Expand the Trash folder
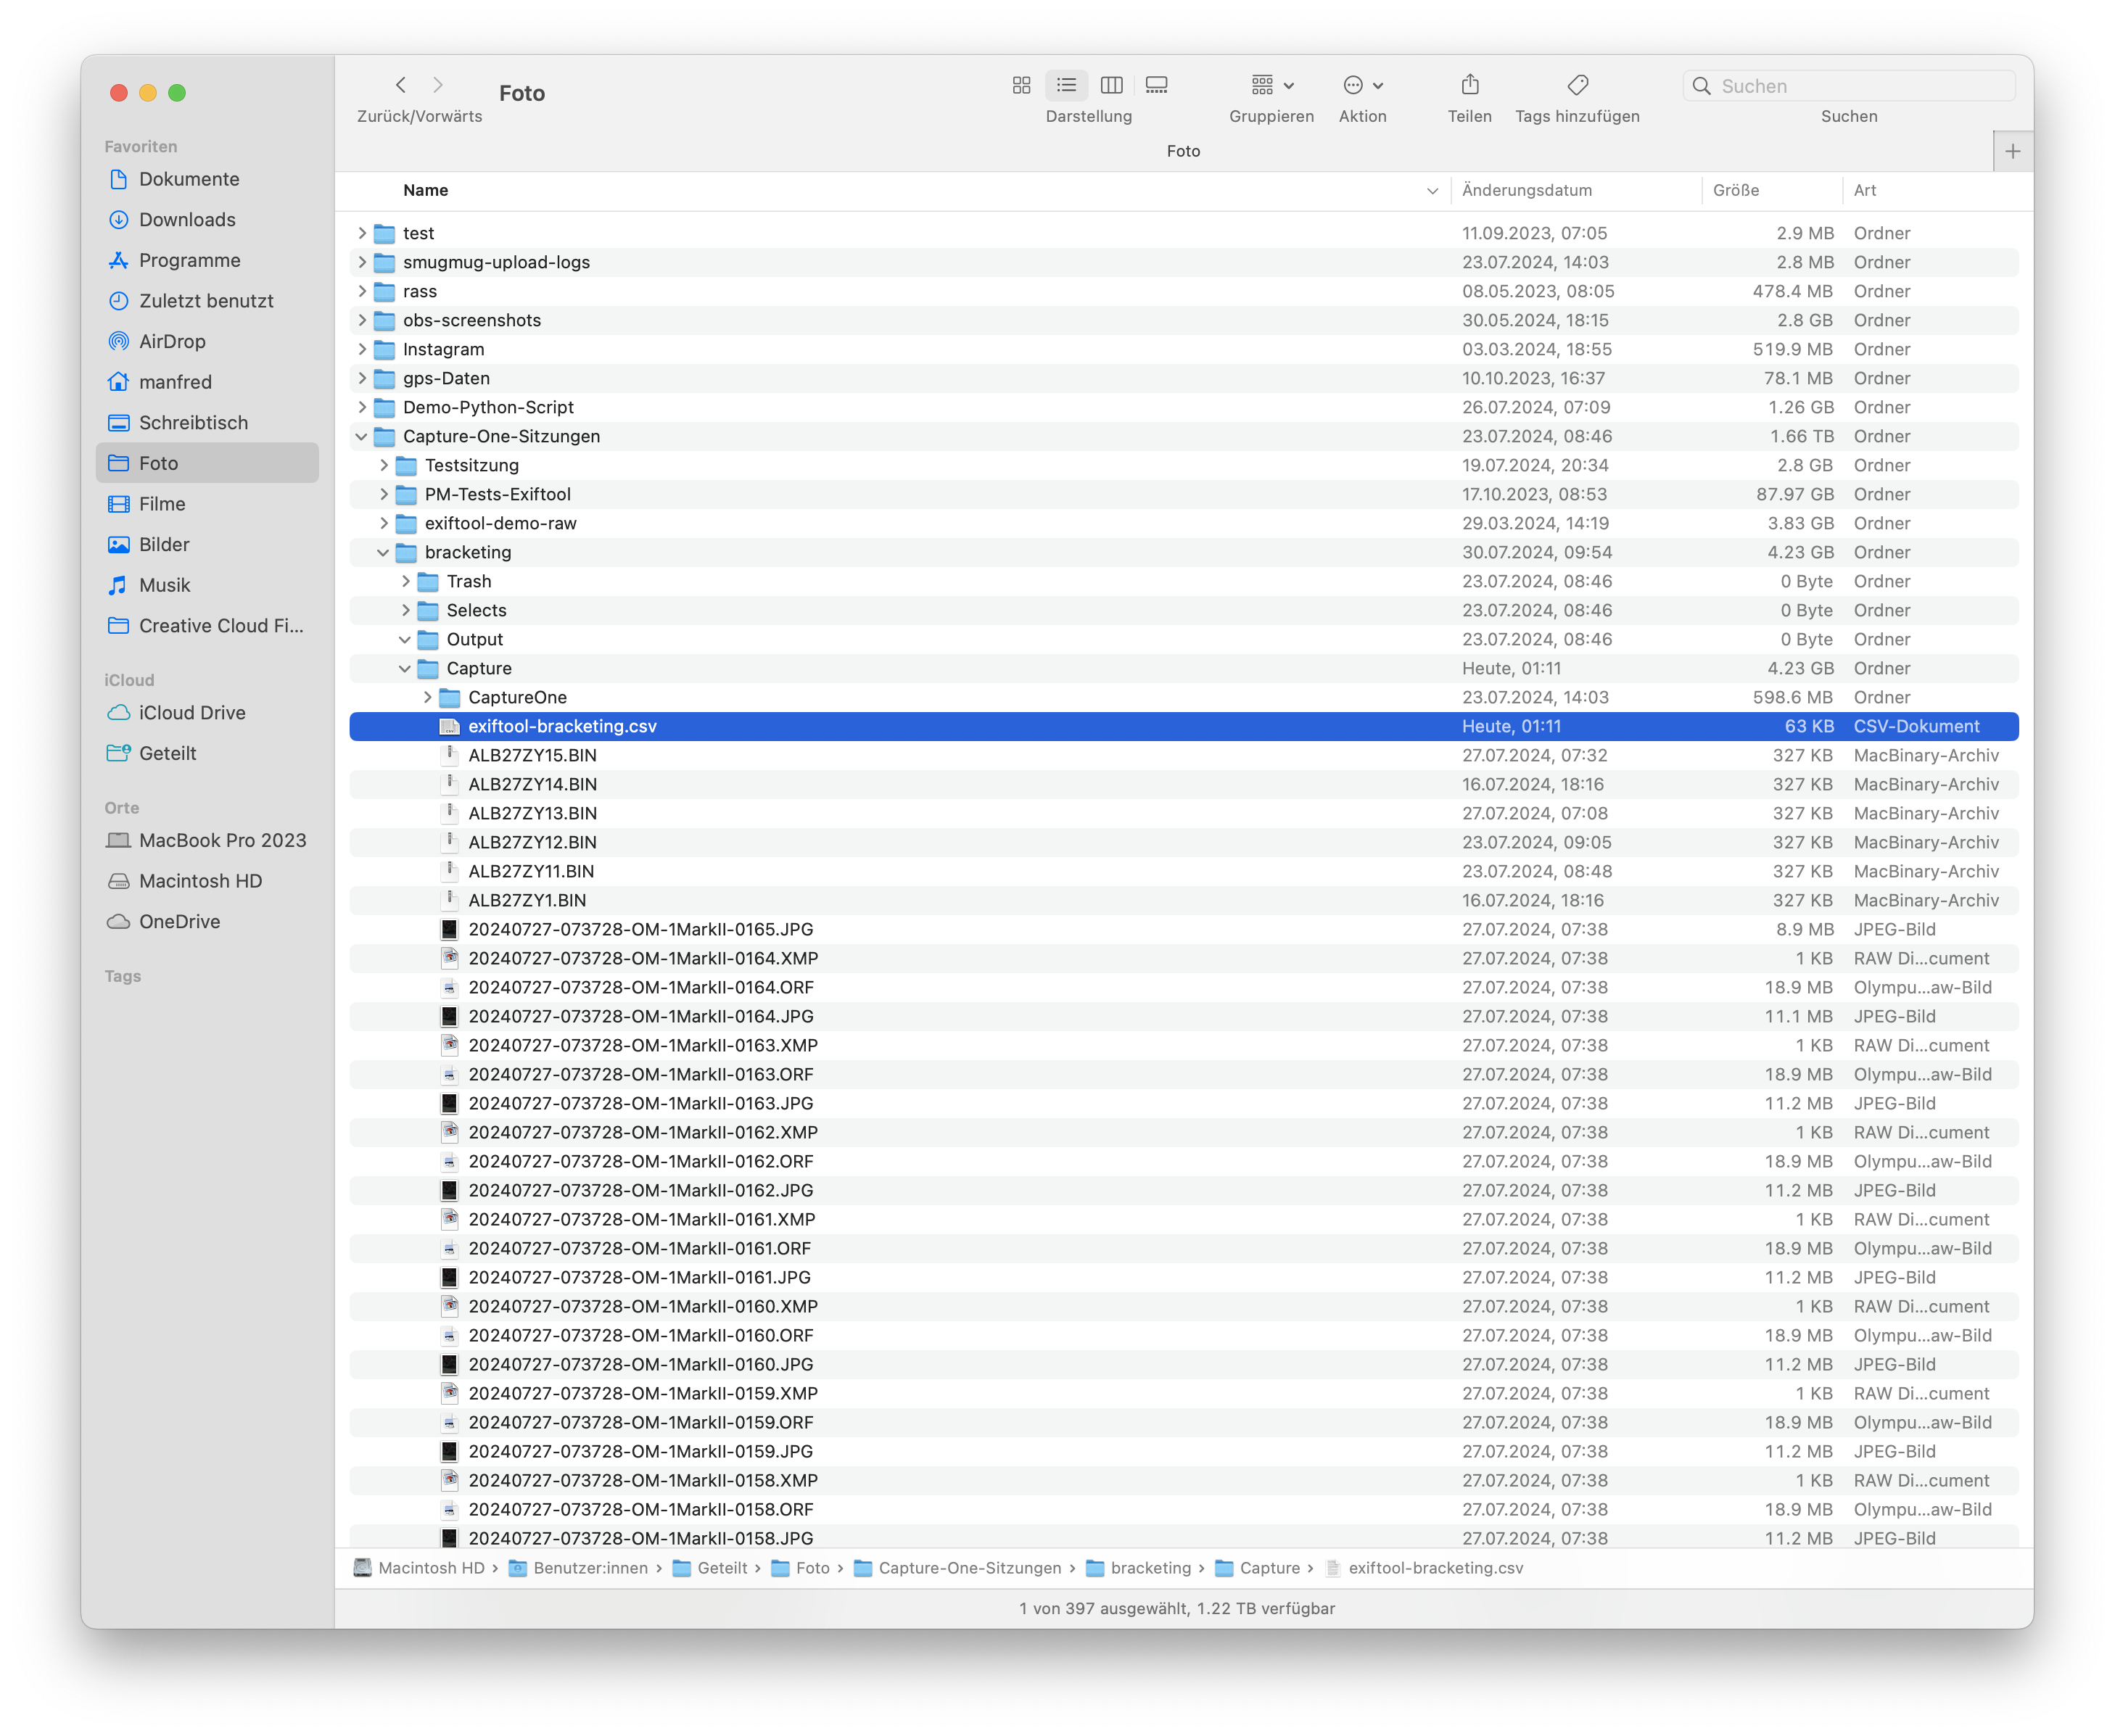2115x1736 pixels. click(x=405, y=582)
